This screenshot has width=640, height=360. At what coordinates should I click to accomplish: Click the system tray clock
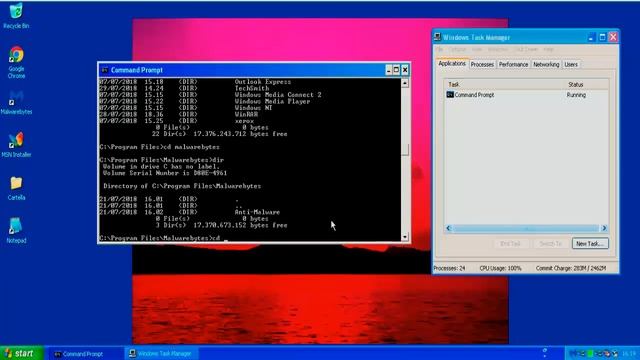629,353
